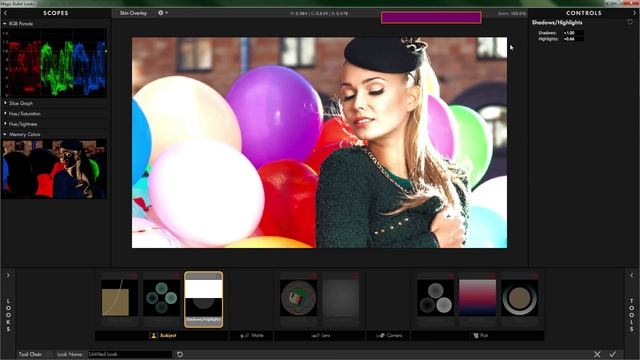The height and width of the screenshot is (360, 640).
Task: Click the RGB pixel values readout
Action: tap(319, 13)
